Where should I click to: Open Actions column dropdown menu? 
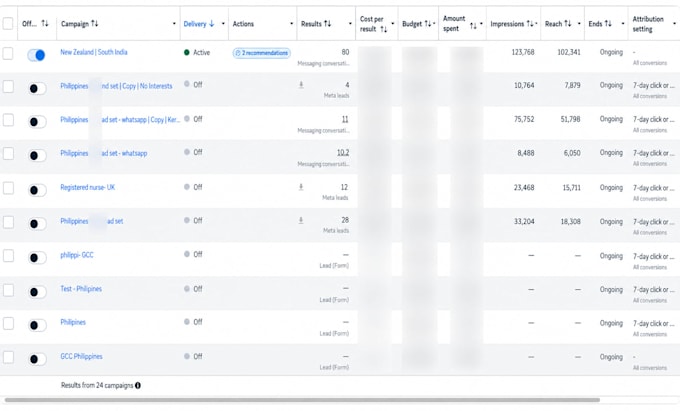tap(291, 23)
